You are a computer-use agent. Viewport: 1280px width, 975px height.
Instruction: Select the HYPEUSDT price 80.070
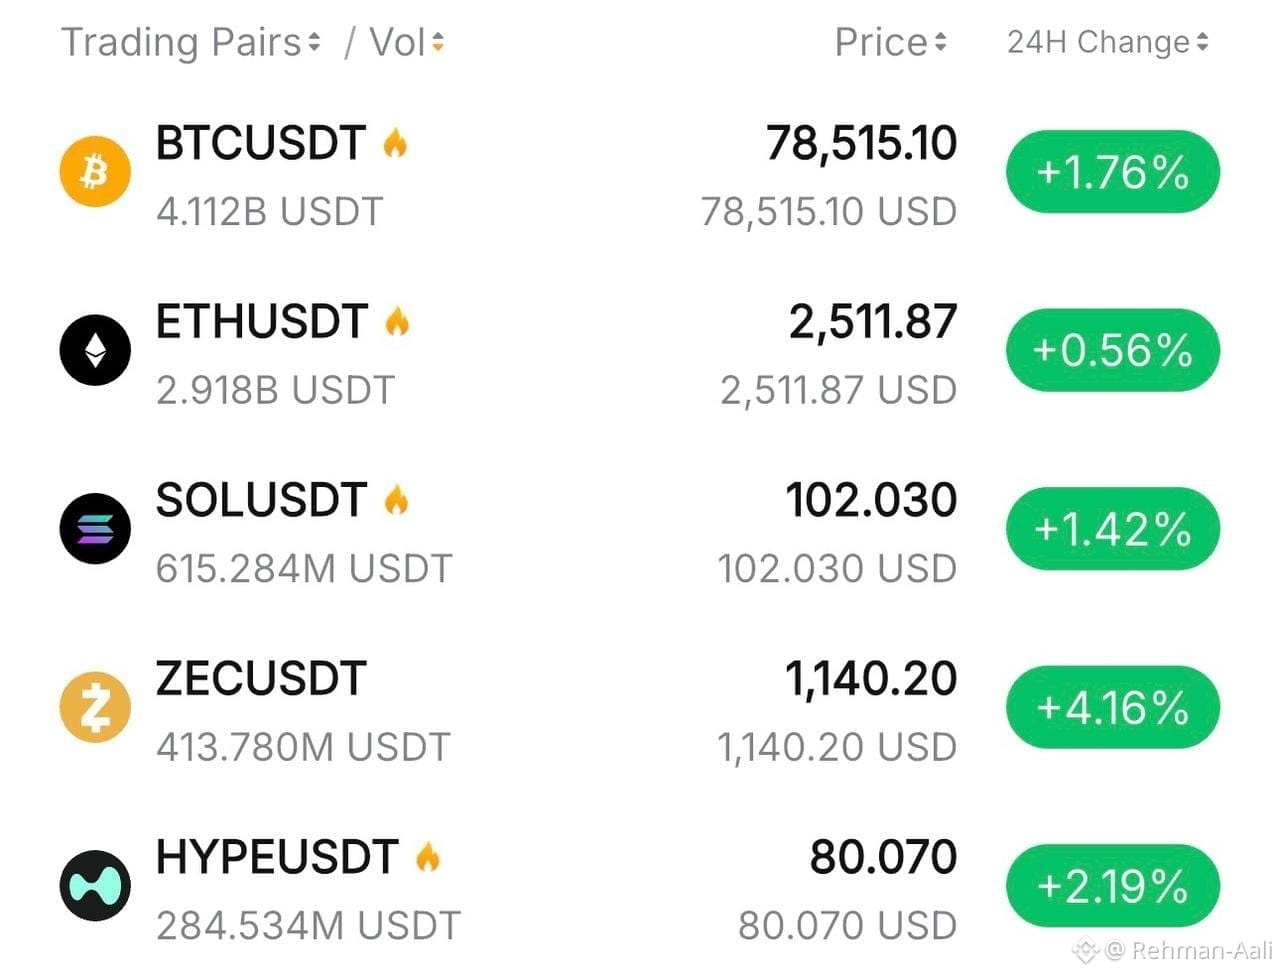(x=883, y=857)
